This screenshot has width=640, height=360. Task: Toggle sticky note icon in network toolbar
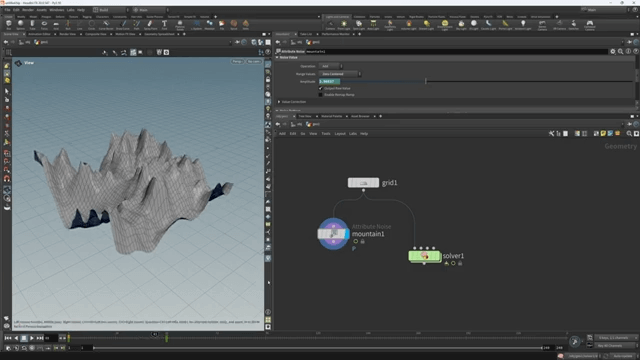click(603, 133)
